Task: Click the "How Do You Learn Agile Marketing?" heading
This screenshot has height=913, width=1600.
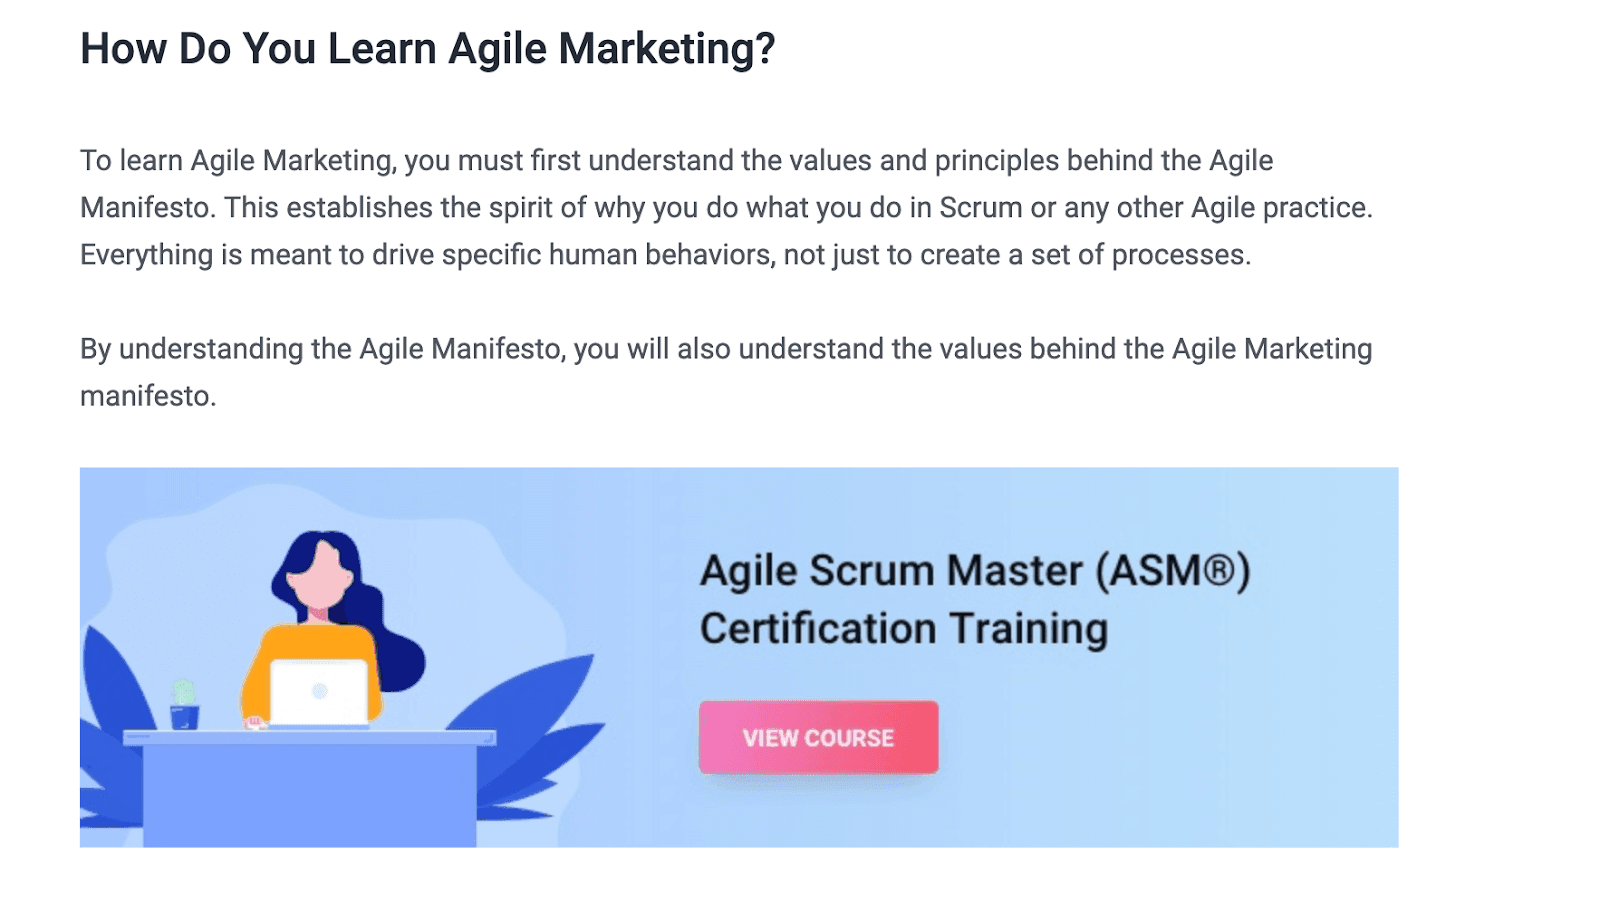Action: tap(427, 49)
